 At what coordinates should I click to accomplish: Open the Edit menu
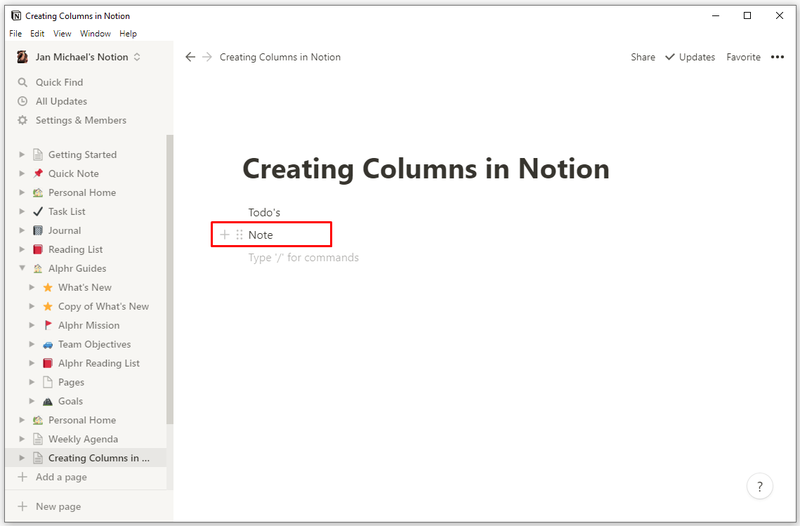pos(37,34)
